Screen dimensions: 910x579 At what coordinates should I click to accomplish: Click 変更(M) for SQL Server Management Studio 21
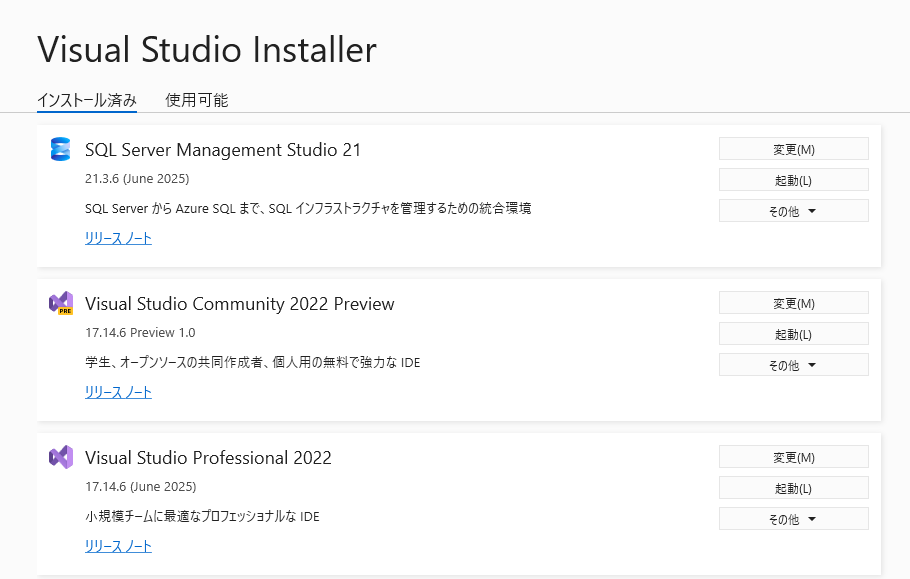click(x=793, y=149)
